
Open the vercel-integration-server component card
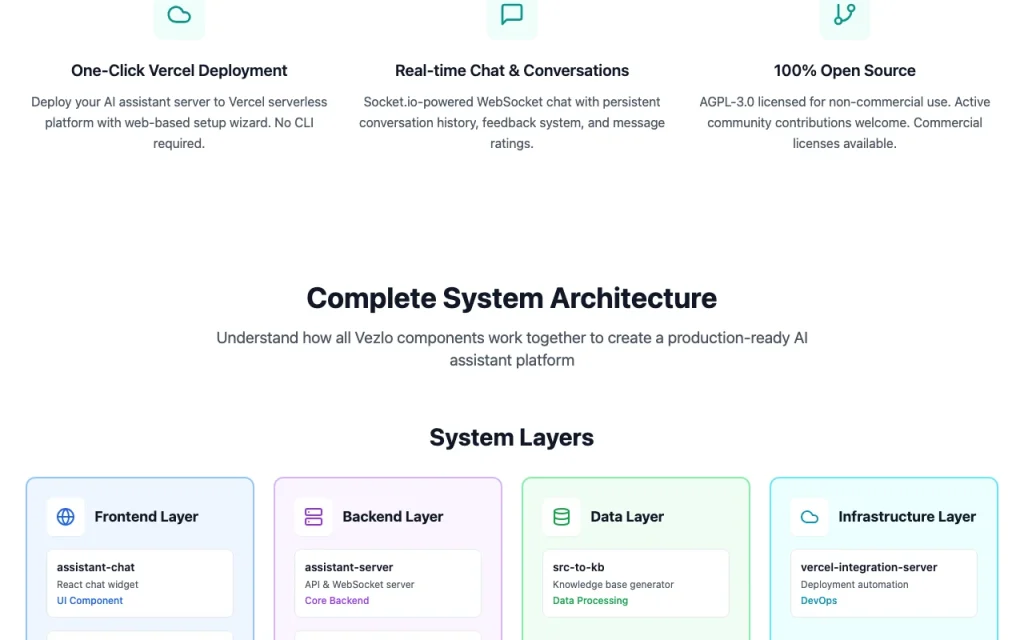pos(884,583)
